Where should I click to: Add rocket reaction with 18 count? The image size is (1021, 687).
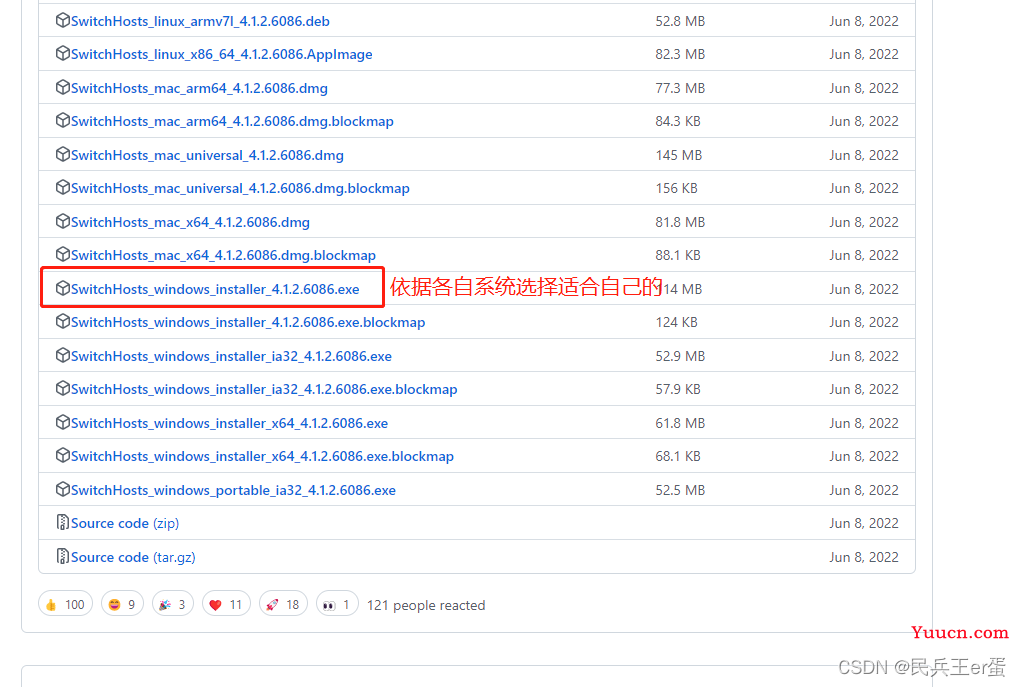click(283, 604)
